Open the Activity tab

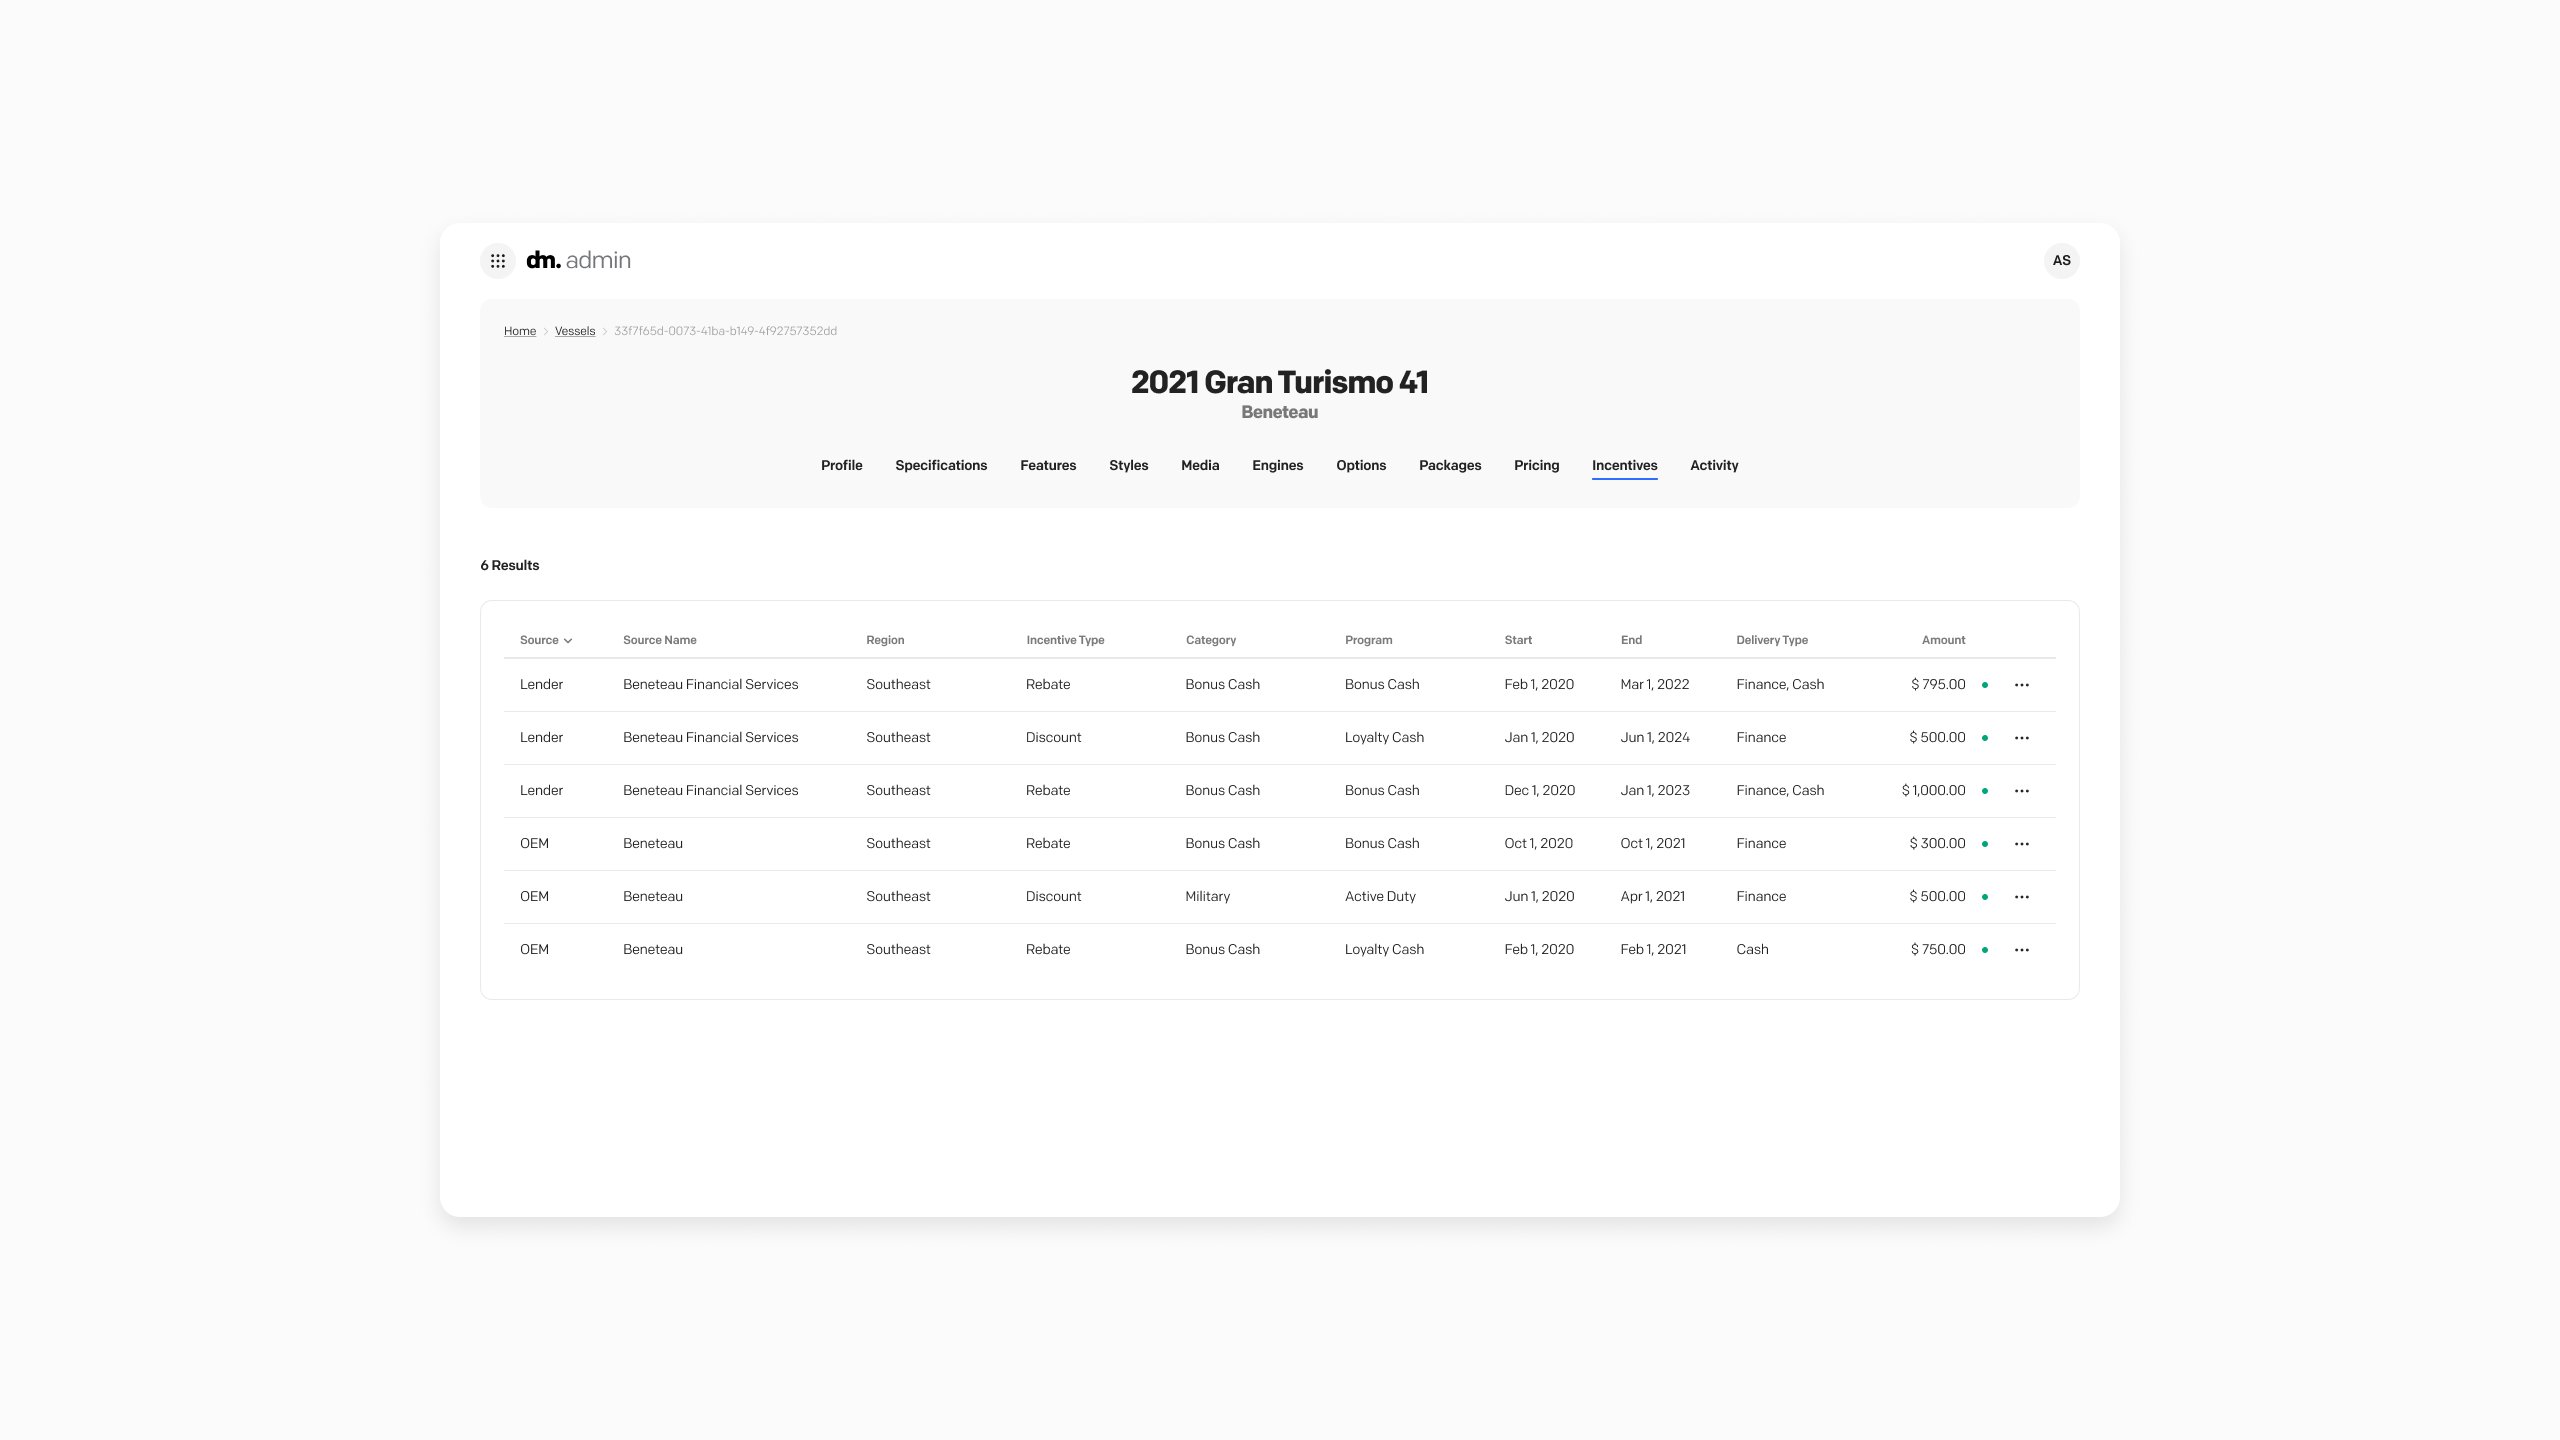(1713, 466)
